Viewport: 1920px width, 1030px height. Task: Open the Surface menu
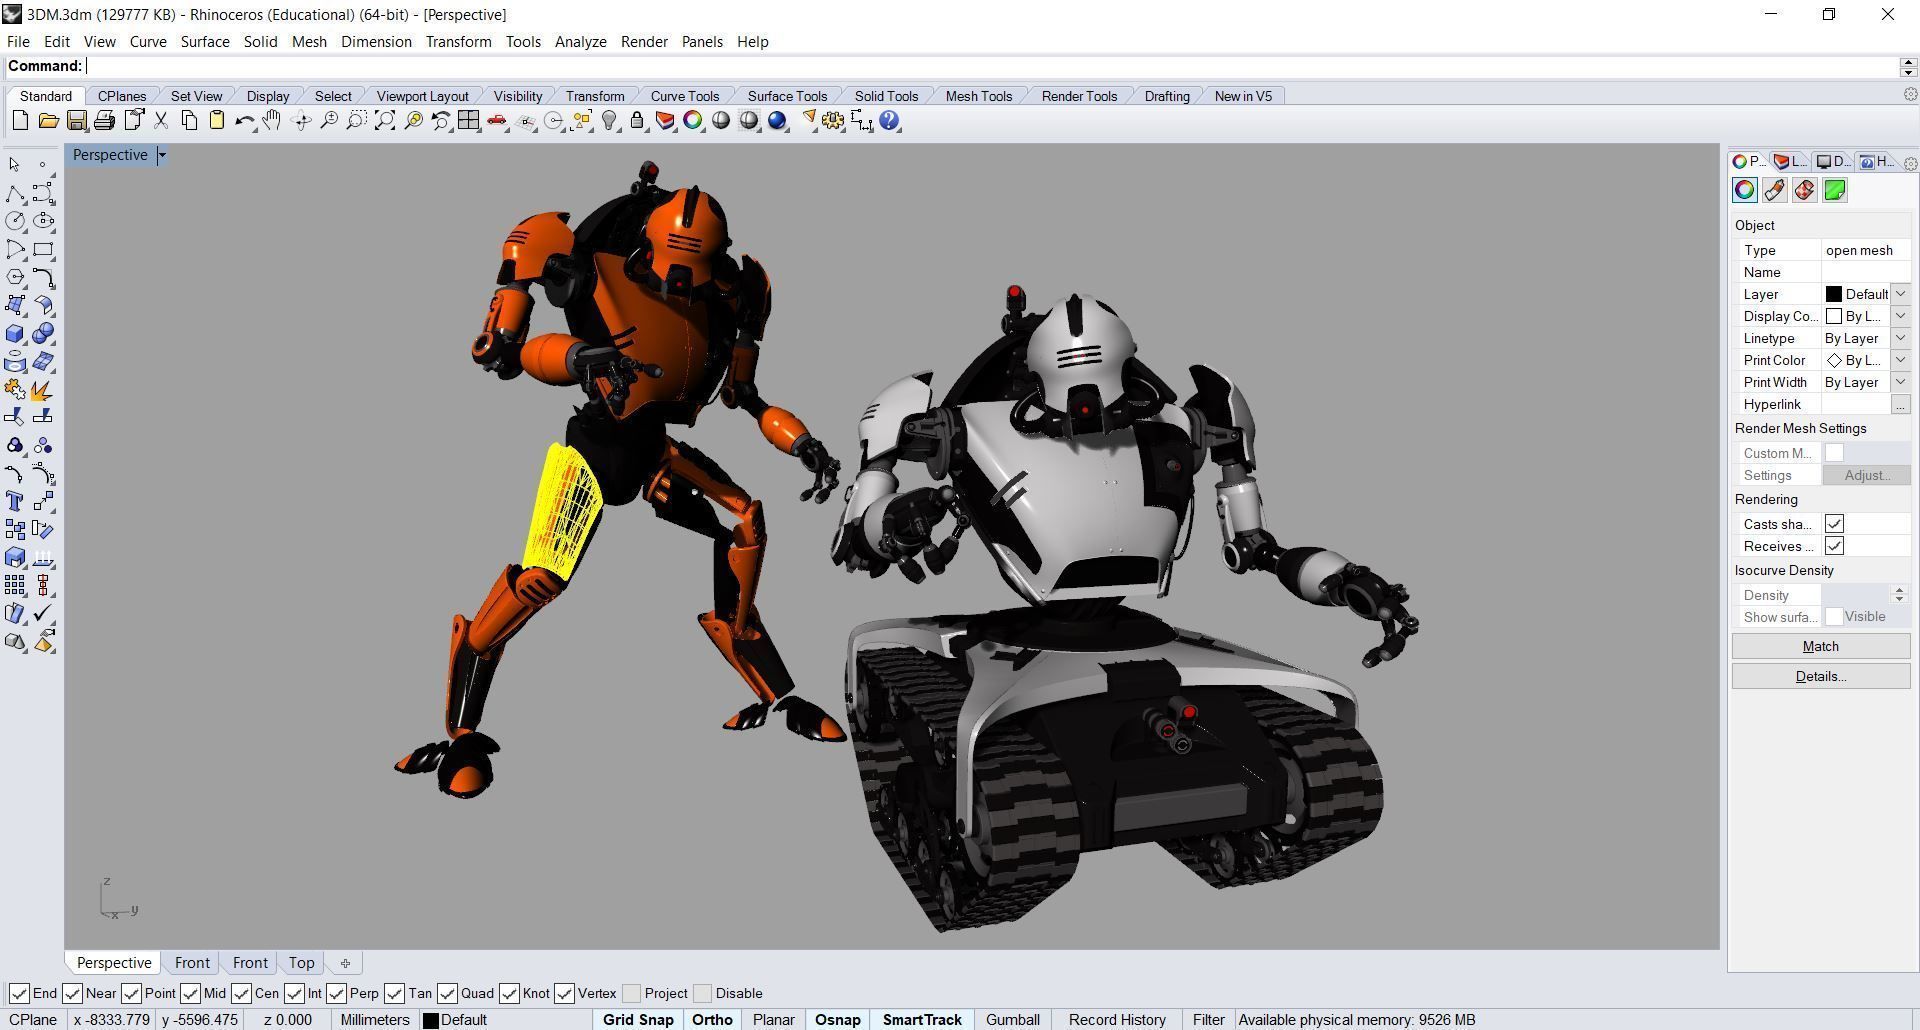click(x=205, y=42)
